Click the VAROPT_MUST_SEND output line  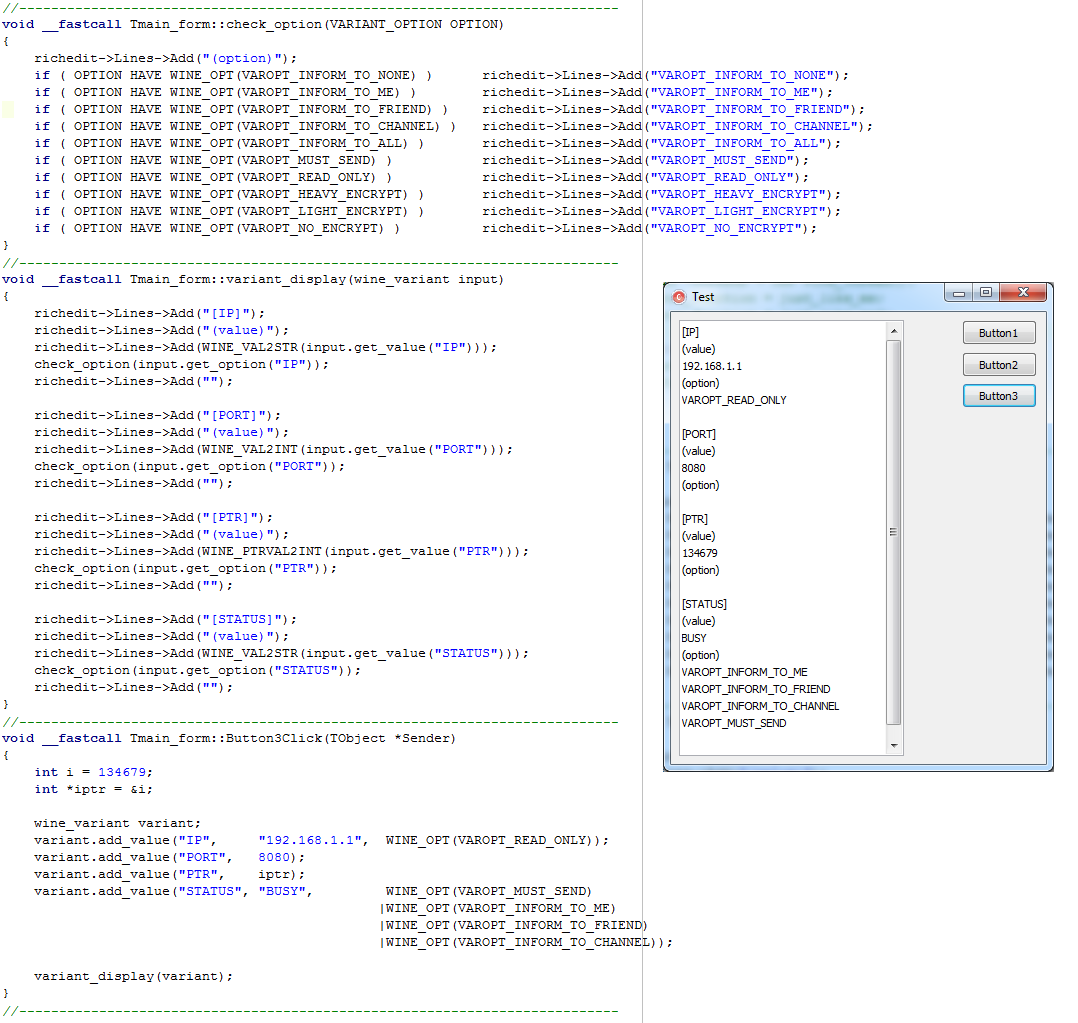point(734,723)
